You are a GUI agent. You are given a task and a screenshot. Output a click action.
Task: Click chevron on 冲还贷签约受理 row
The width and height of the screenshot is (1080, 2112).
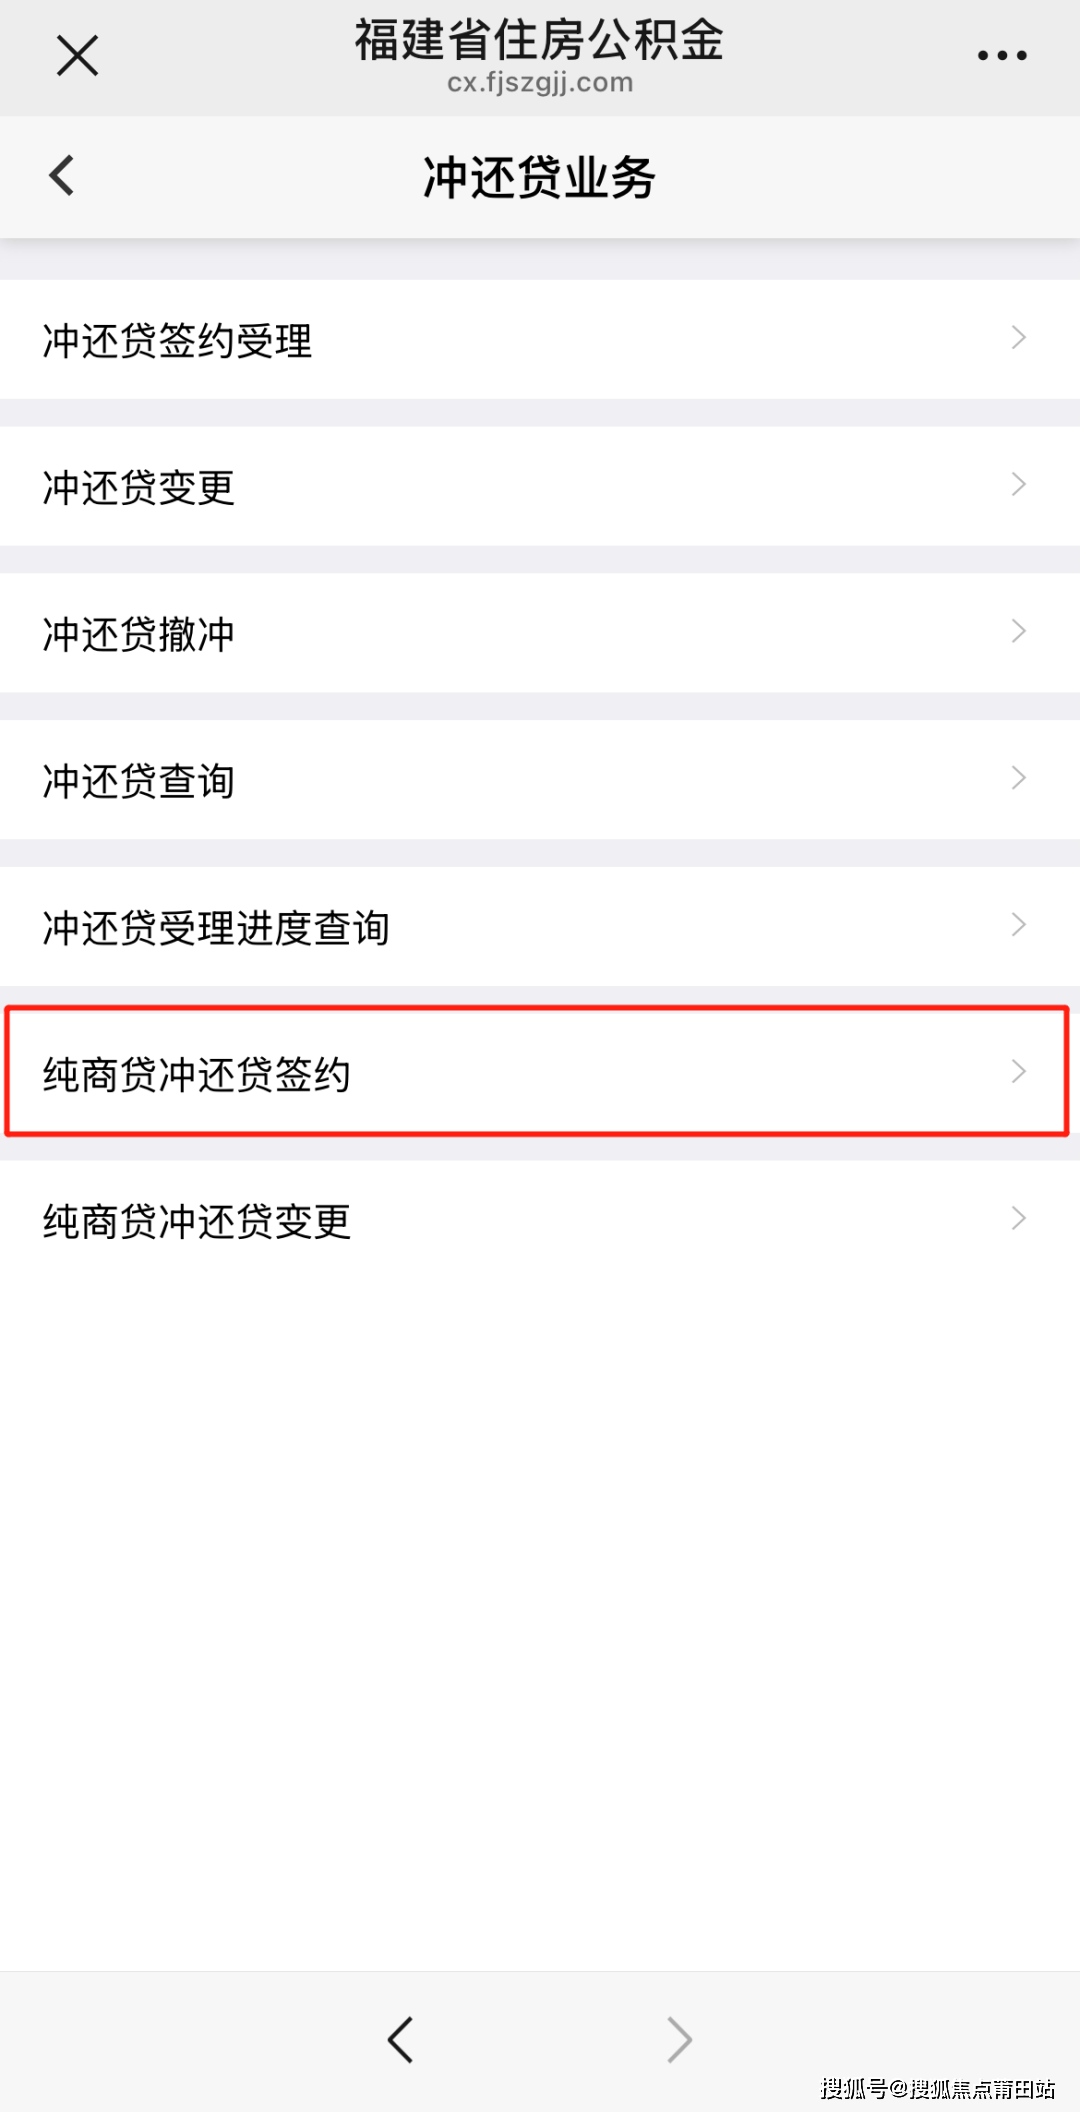(x=1018, y=338)
